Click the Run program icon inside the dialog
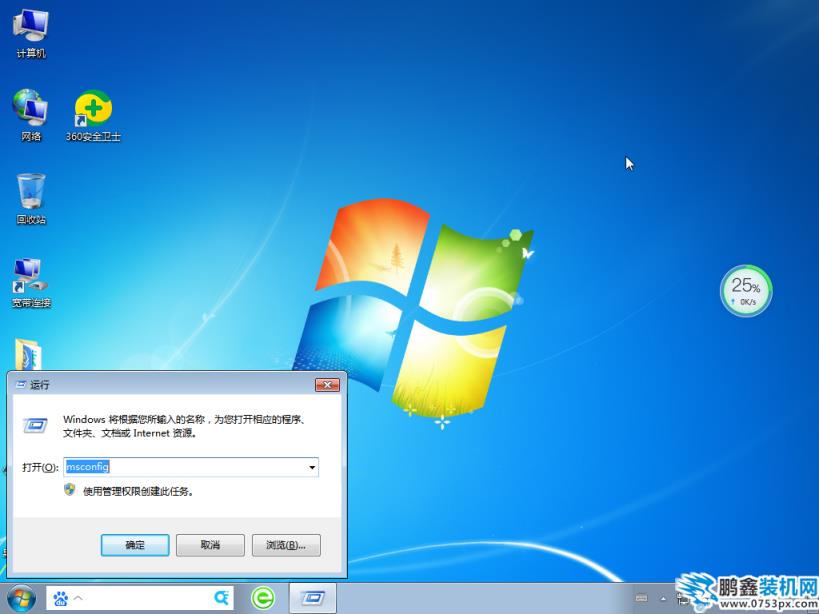Screen dimensions: 819x614 36,425
